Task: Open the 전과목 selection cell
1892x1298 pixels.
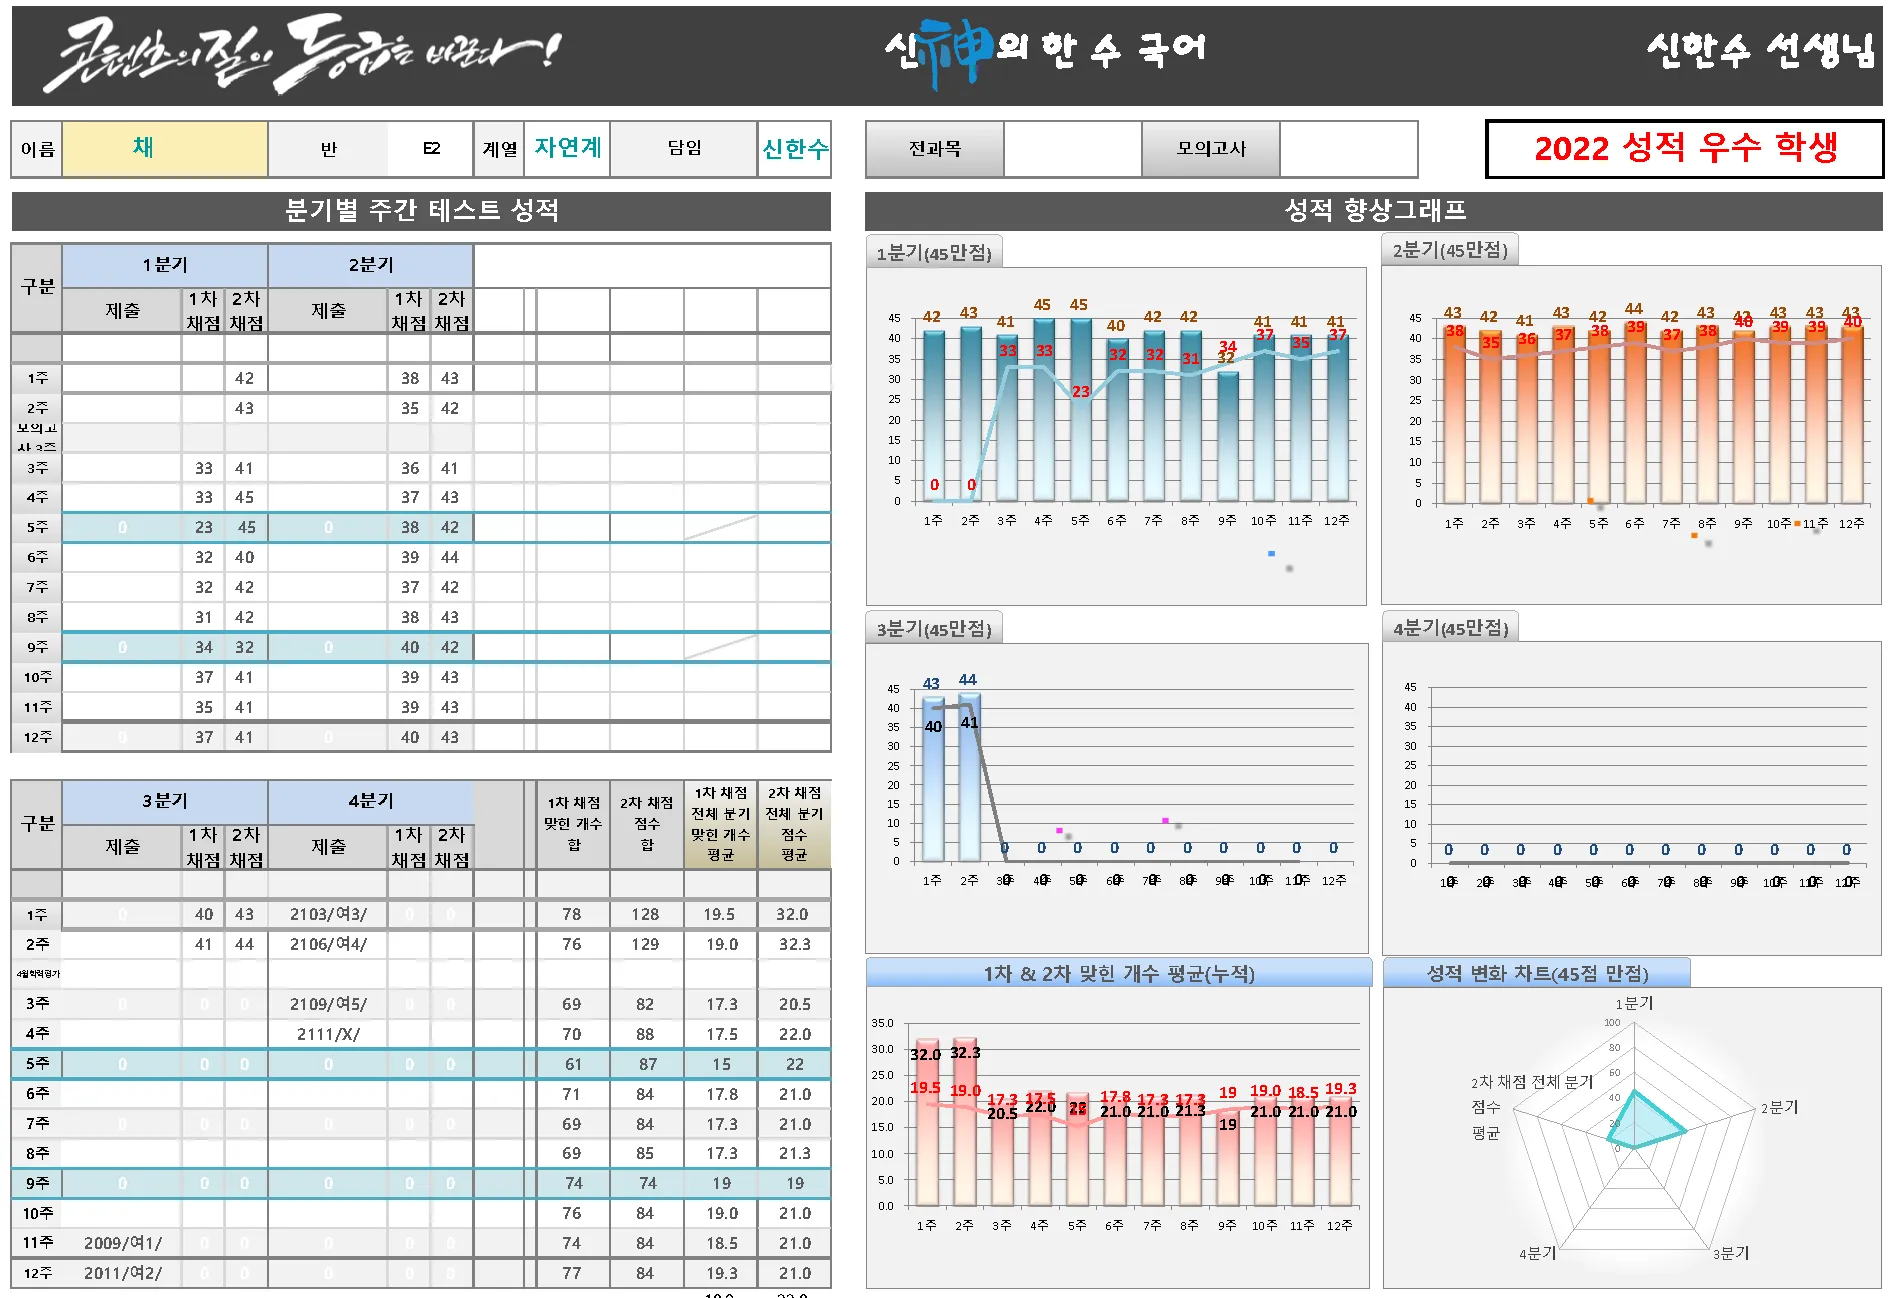Action: click(935, 150)
